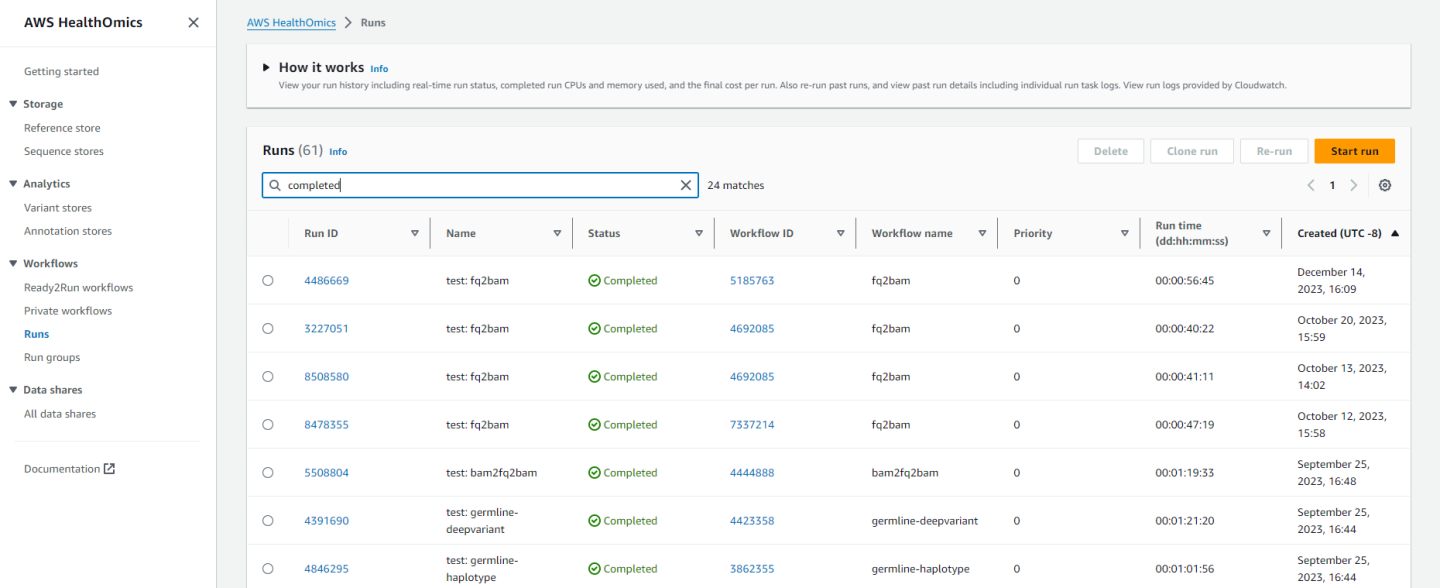Sort by Priority column arrow
1440x588 pixels.
click(1124, 233)
